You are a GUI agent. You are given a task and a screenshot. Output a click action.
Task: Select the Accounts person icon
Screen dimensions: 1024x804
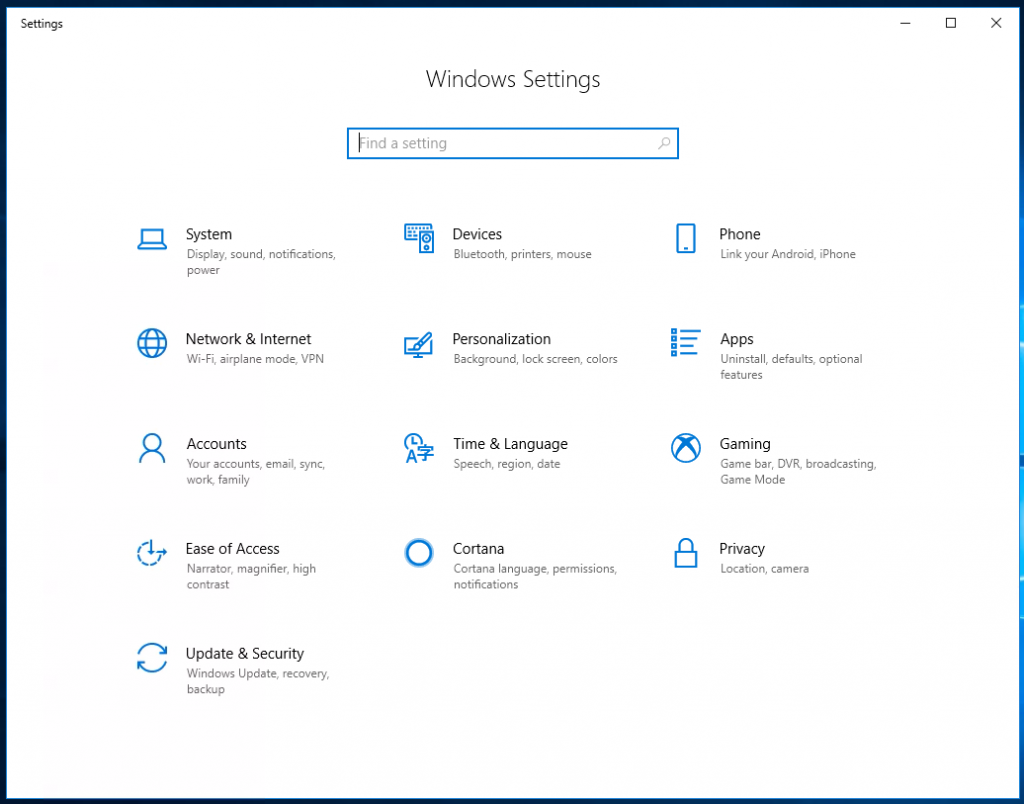(151, 448)
